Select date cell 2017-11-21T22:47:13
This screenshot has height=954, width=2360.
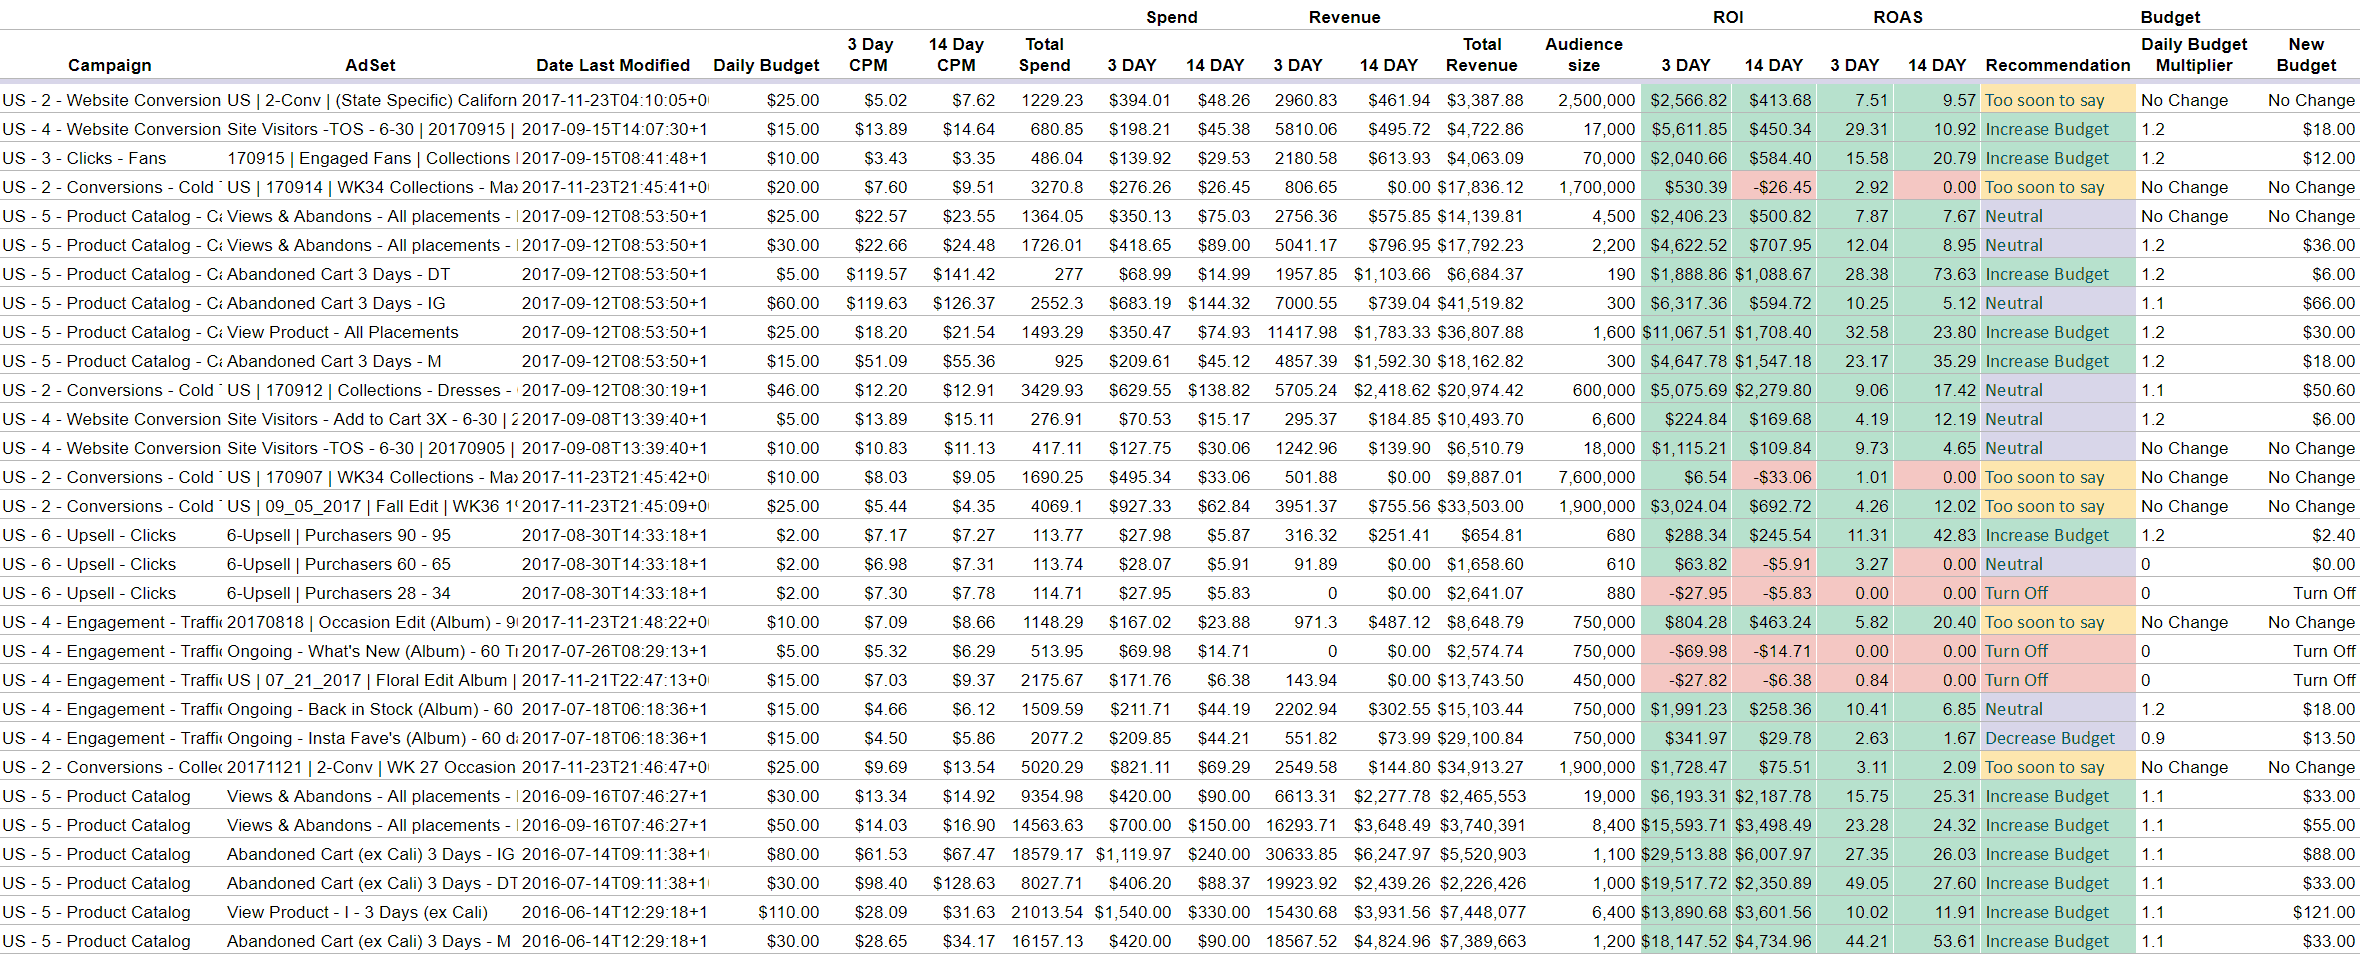click(615, 680)
